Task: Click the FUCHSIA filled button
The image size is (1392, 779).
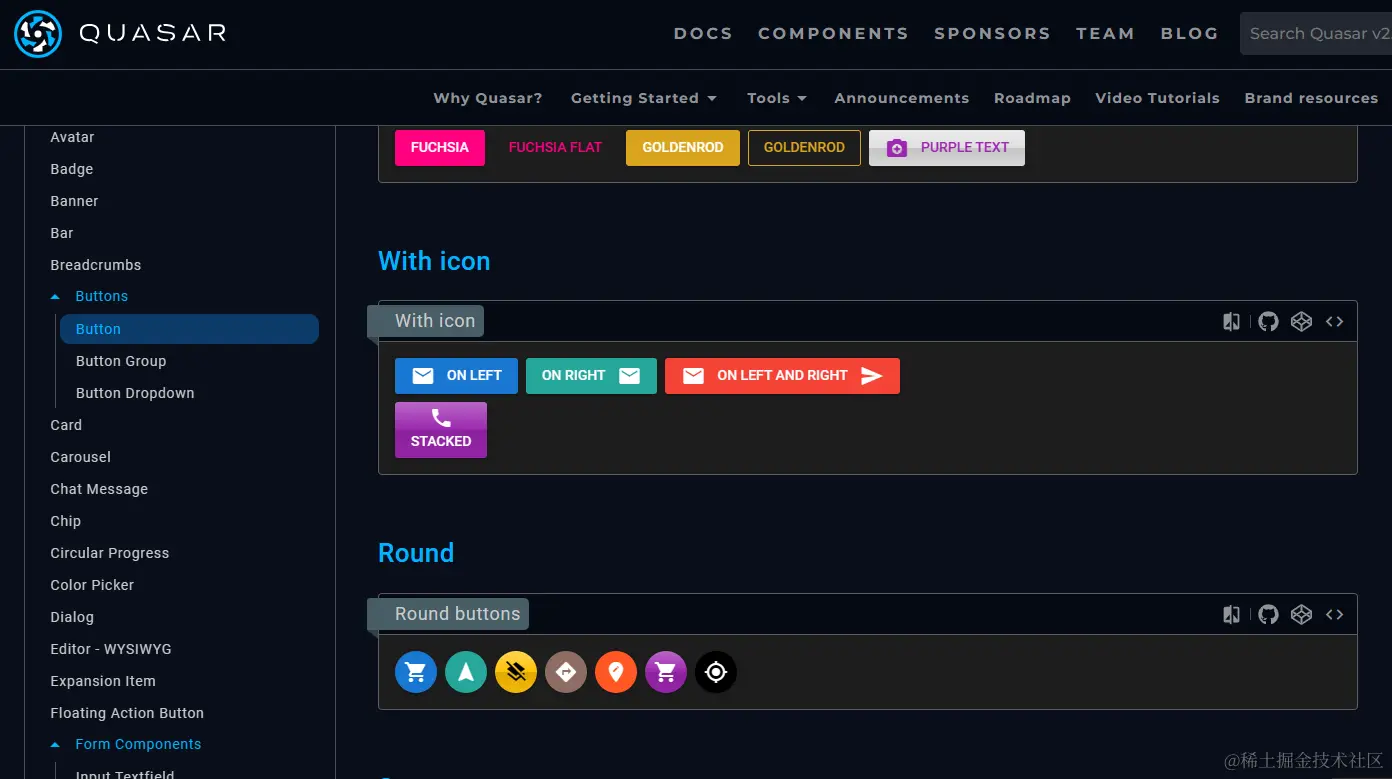Action: (440, 147)
